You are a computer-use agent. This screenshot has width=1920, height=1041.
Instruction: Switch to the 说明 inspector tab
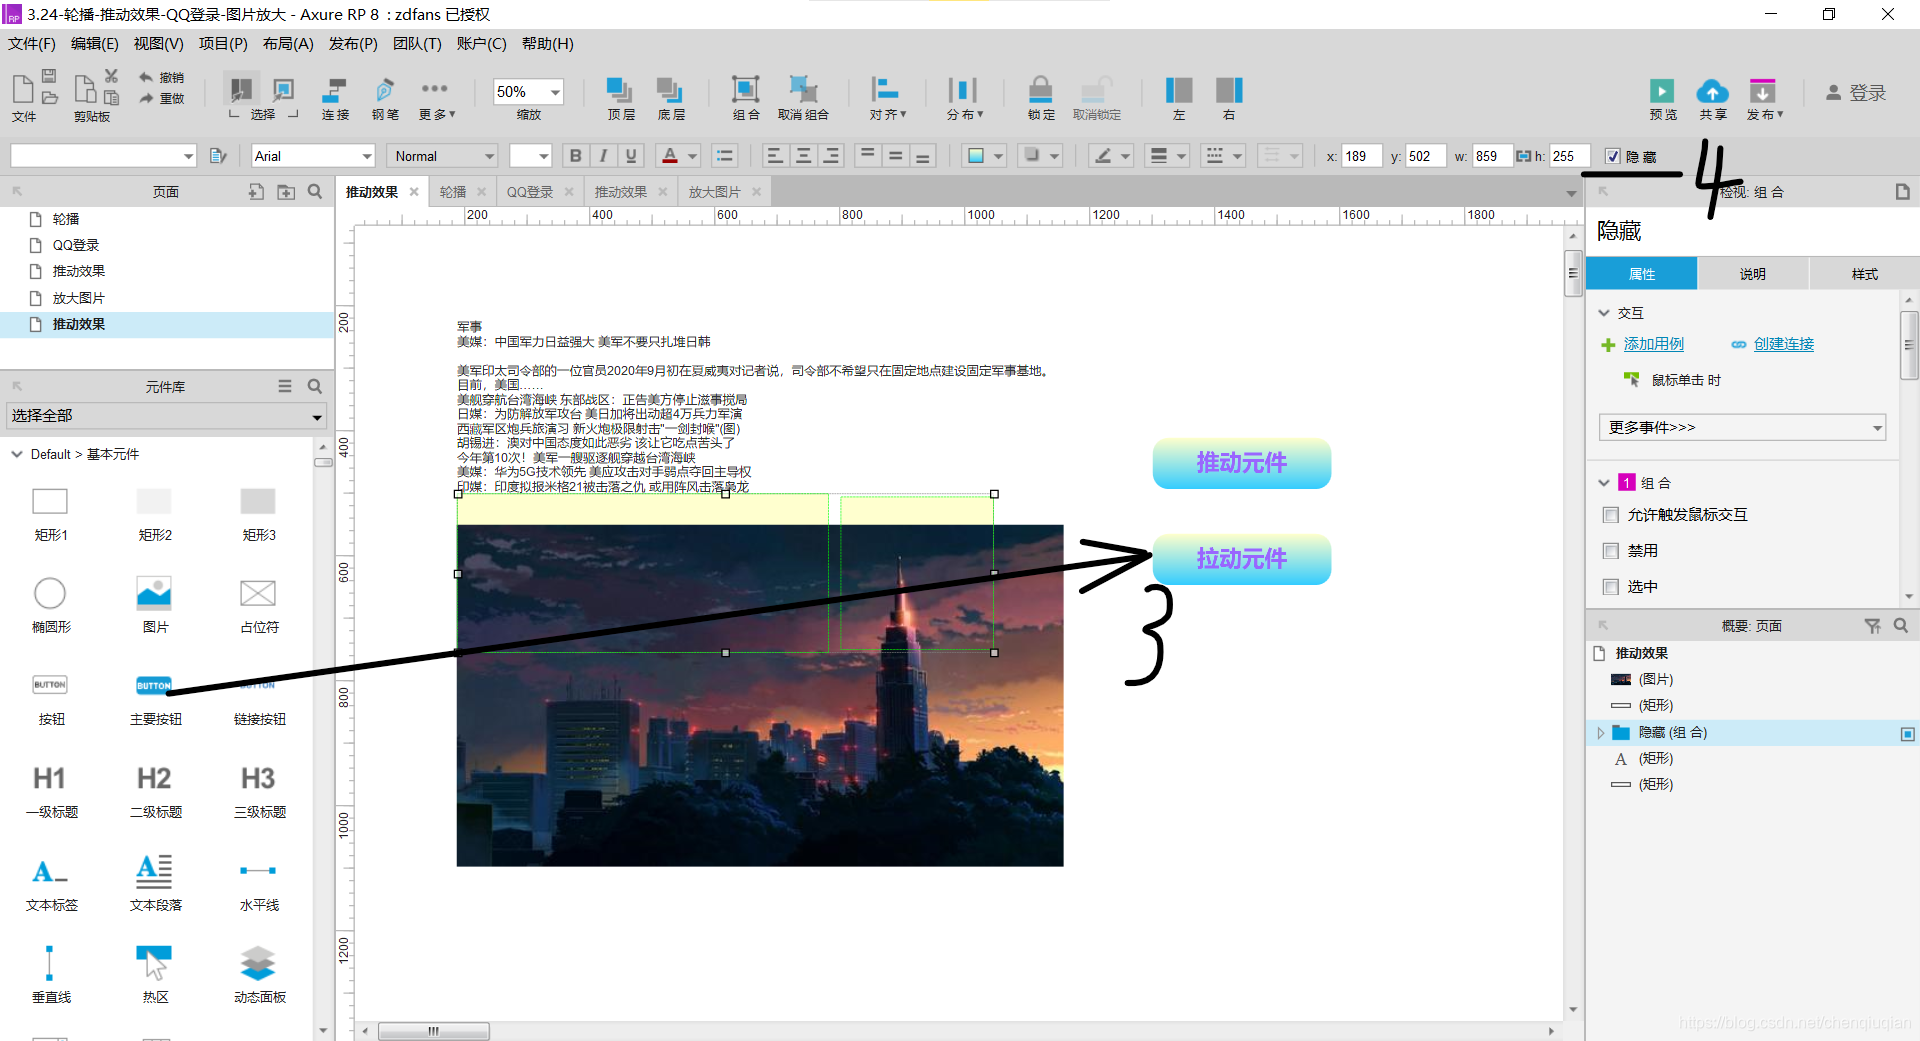coord(1752,274)
